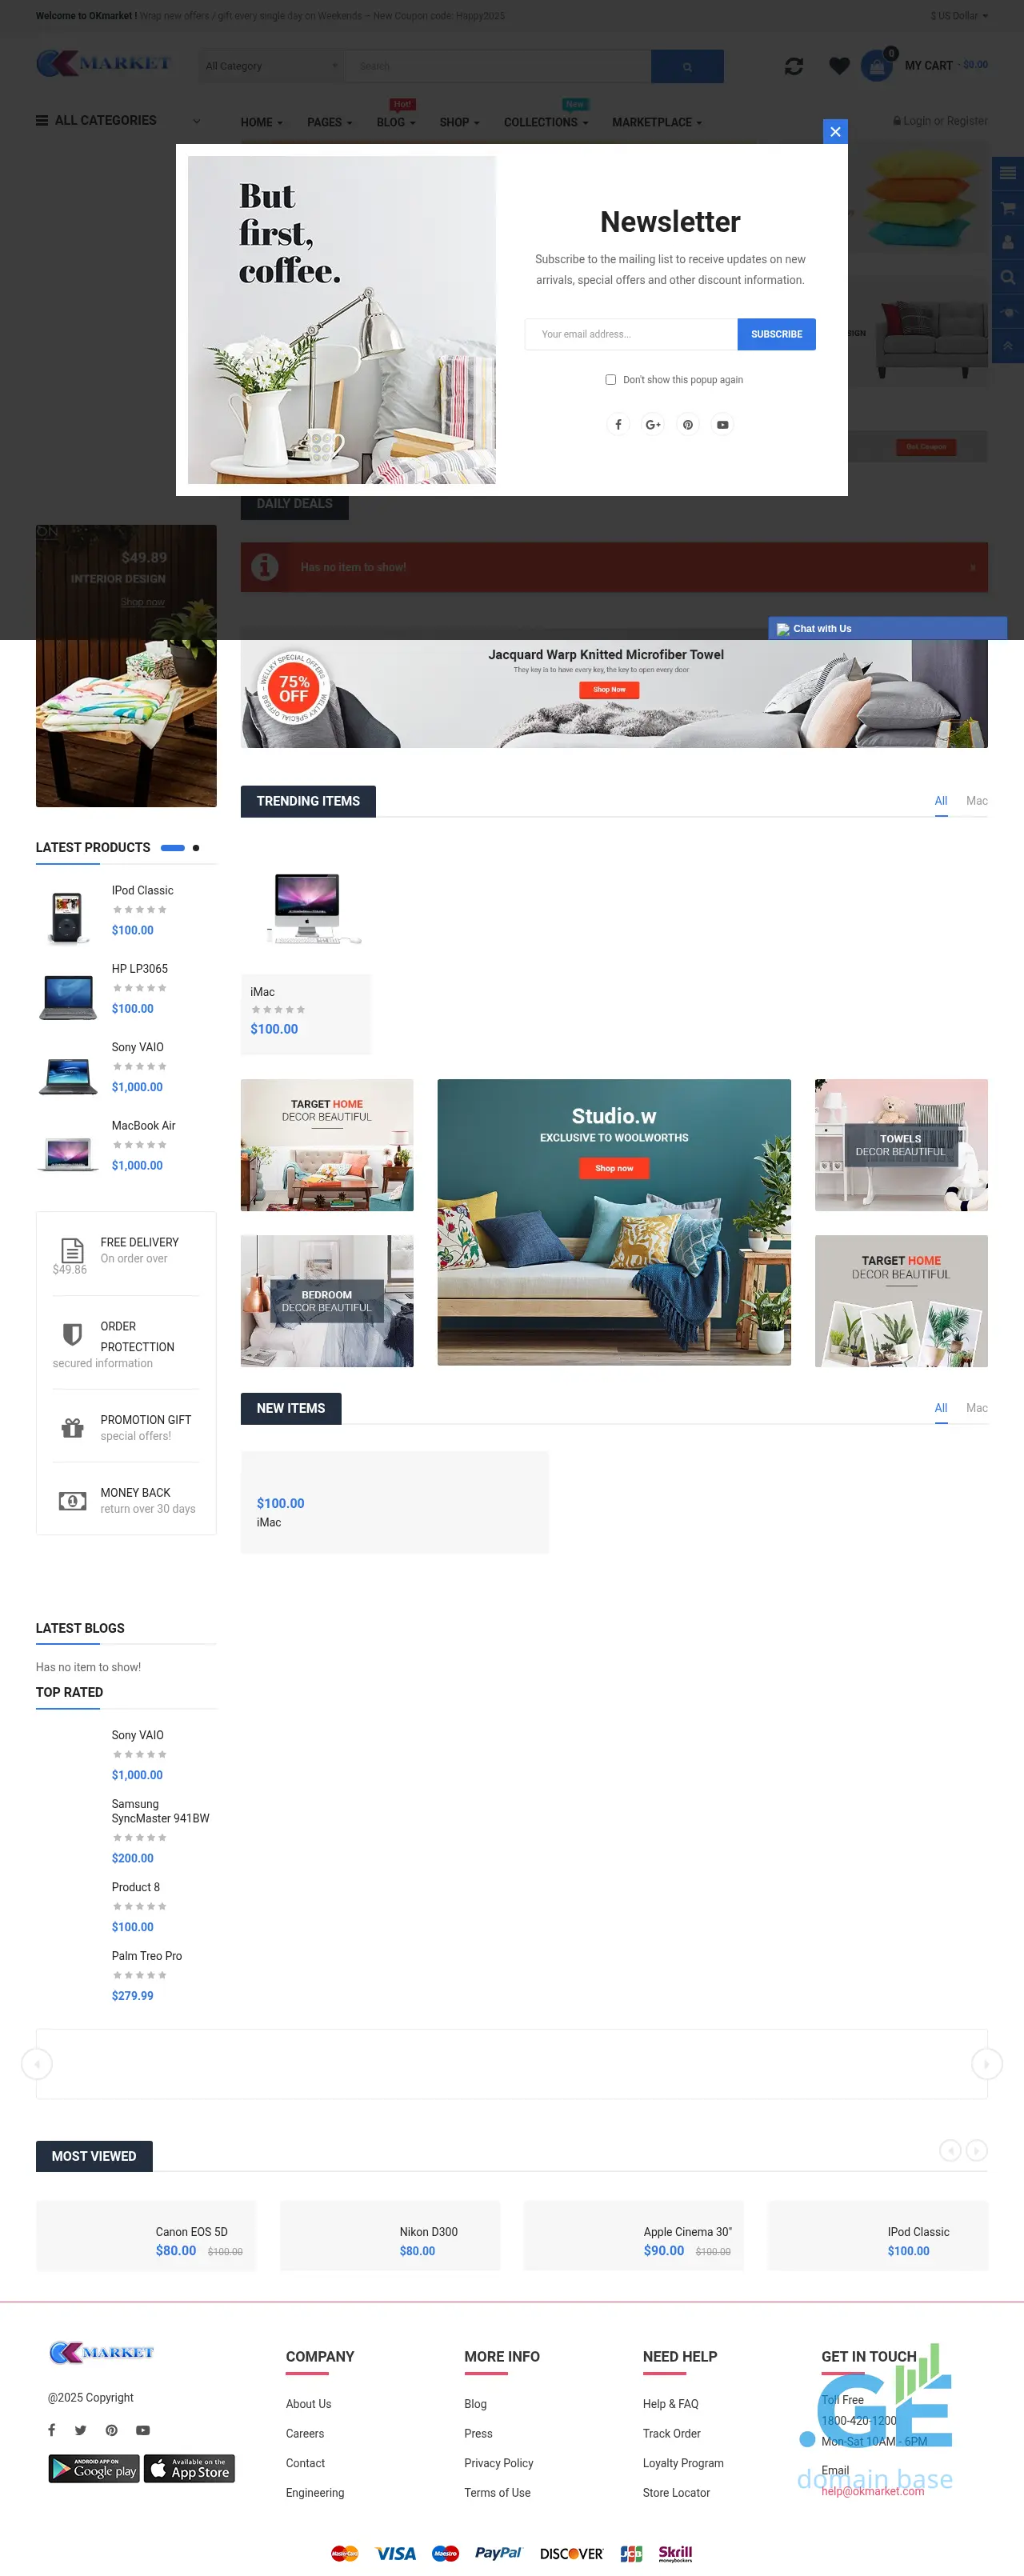
Task: Tap the Twitter icon in footer
Action: click(x=81, y=2430)
